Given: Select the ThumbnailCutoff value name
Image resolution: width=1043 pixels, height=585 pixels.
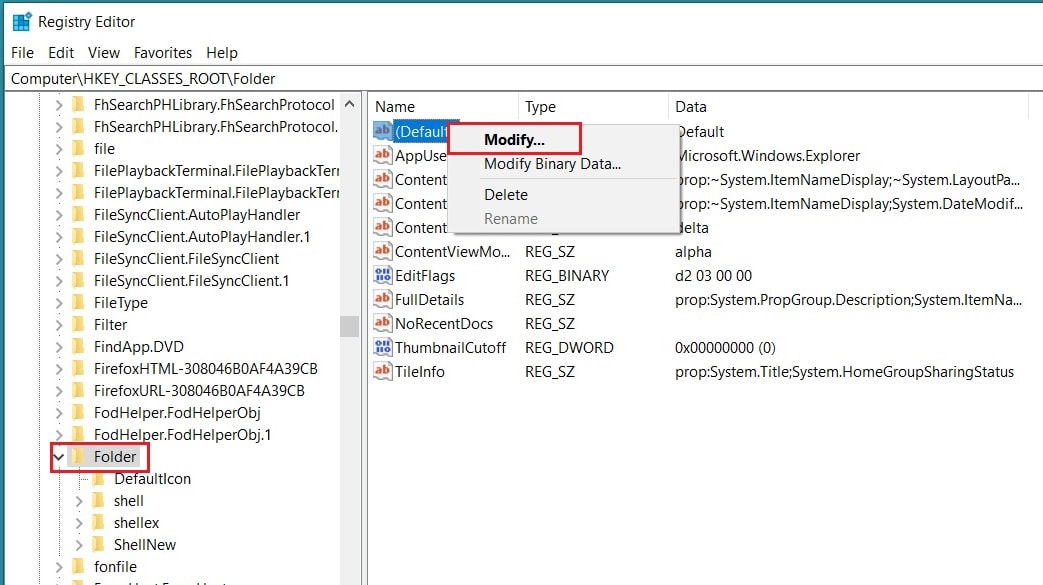Looking at the screenshot, I should pos(450,347).
